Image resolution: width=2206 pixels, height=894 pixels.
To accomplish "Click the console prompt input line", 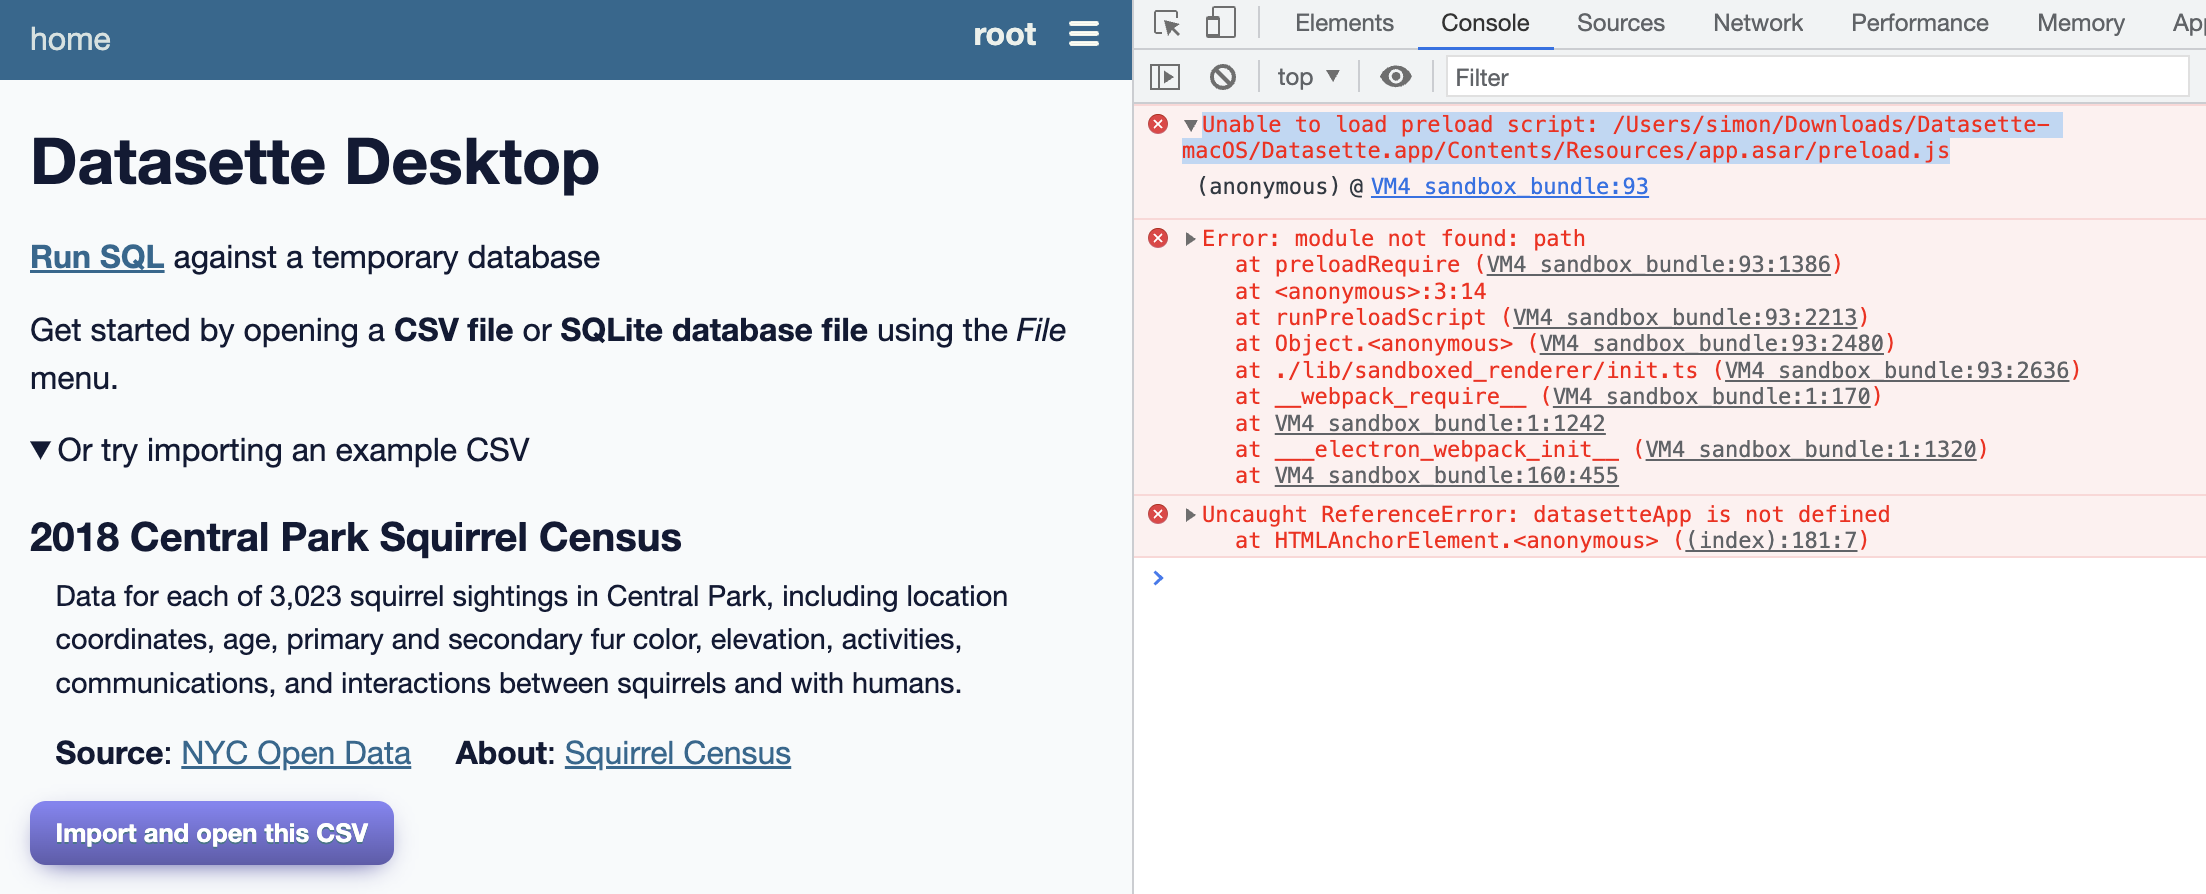I will point(1680,578).
